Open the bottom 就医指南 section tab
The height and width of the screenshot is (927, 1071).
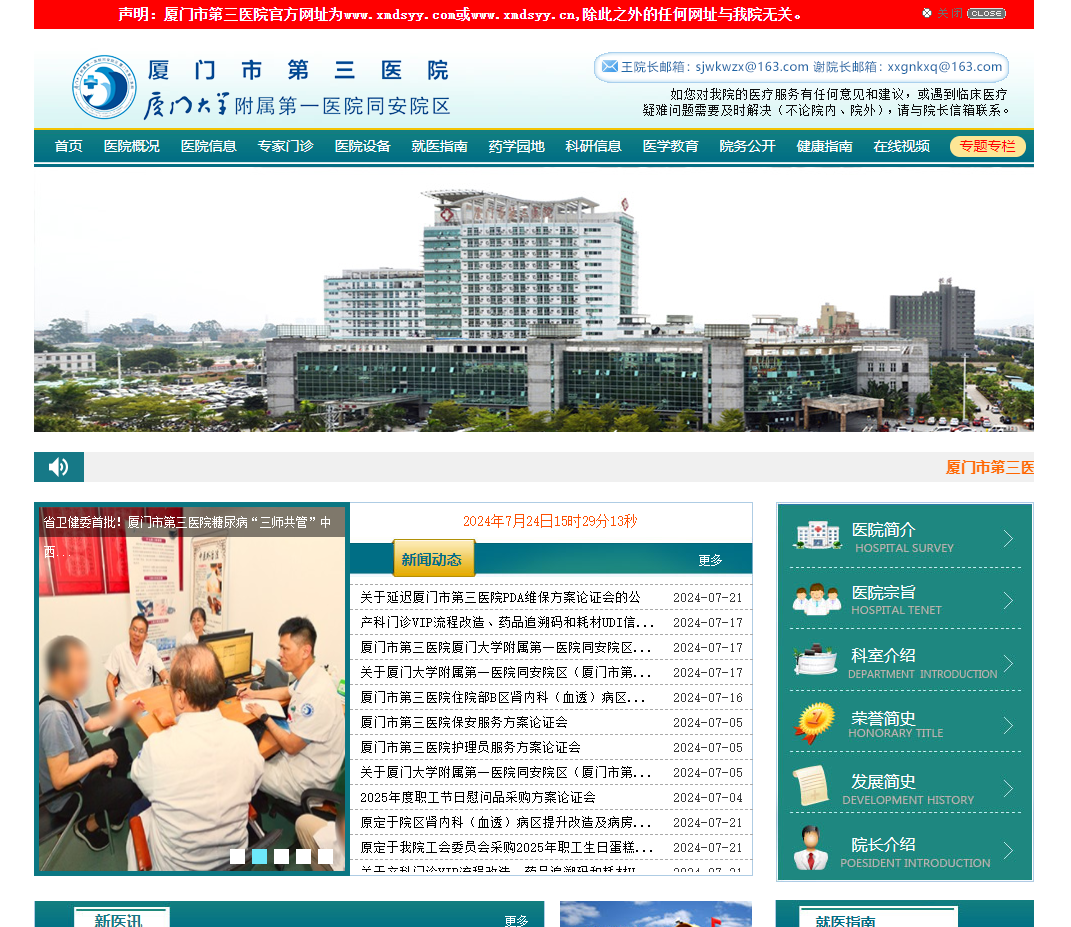(x=878, y=917)
